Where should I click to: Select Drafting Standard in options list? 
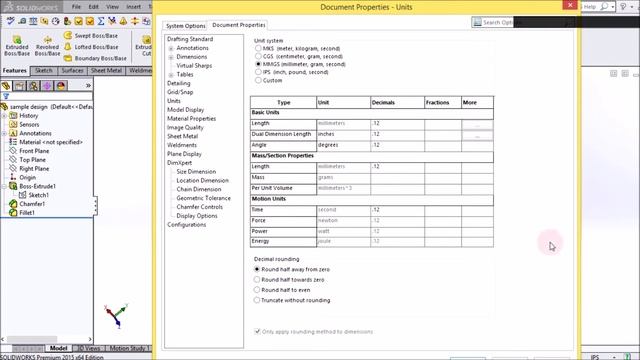(x=190, y=39)
